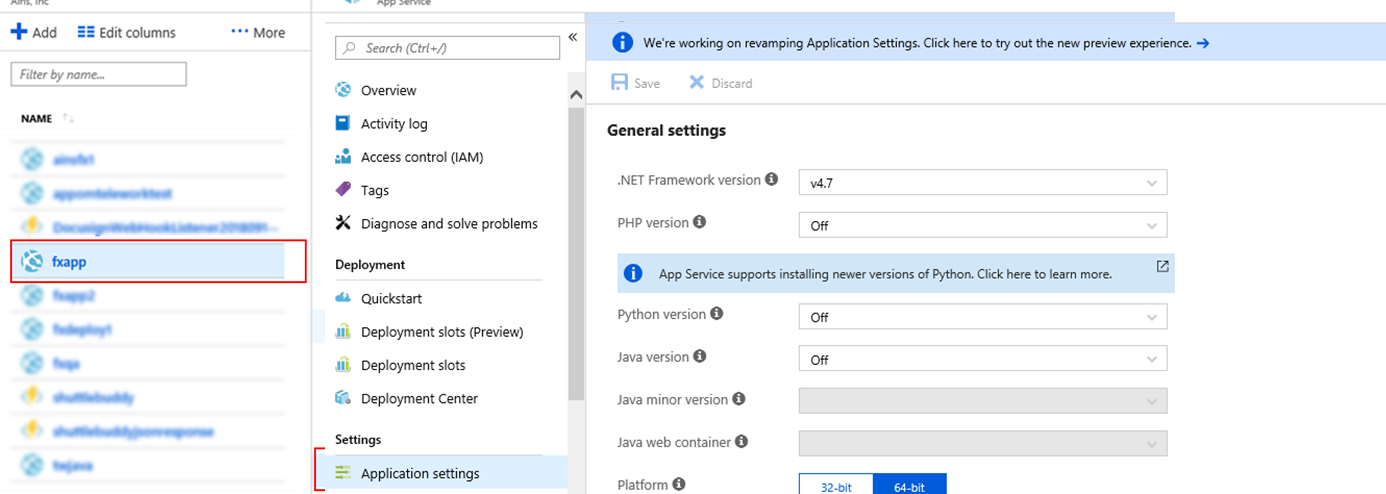Image resolution: width=1386 pixels, height=494 pixels.
Task: Click the Save button
Action: coord(636,83)
